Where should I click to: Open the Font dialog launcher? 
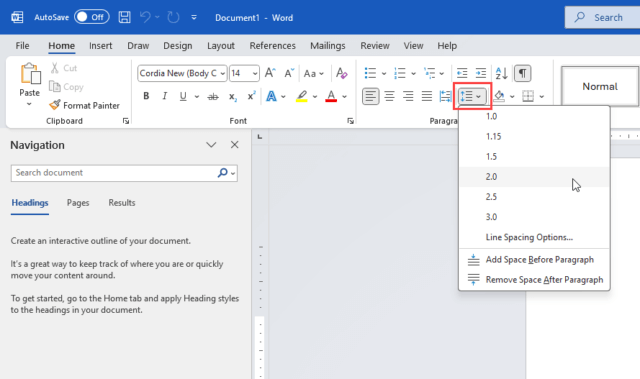[x=350, y=121]
